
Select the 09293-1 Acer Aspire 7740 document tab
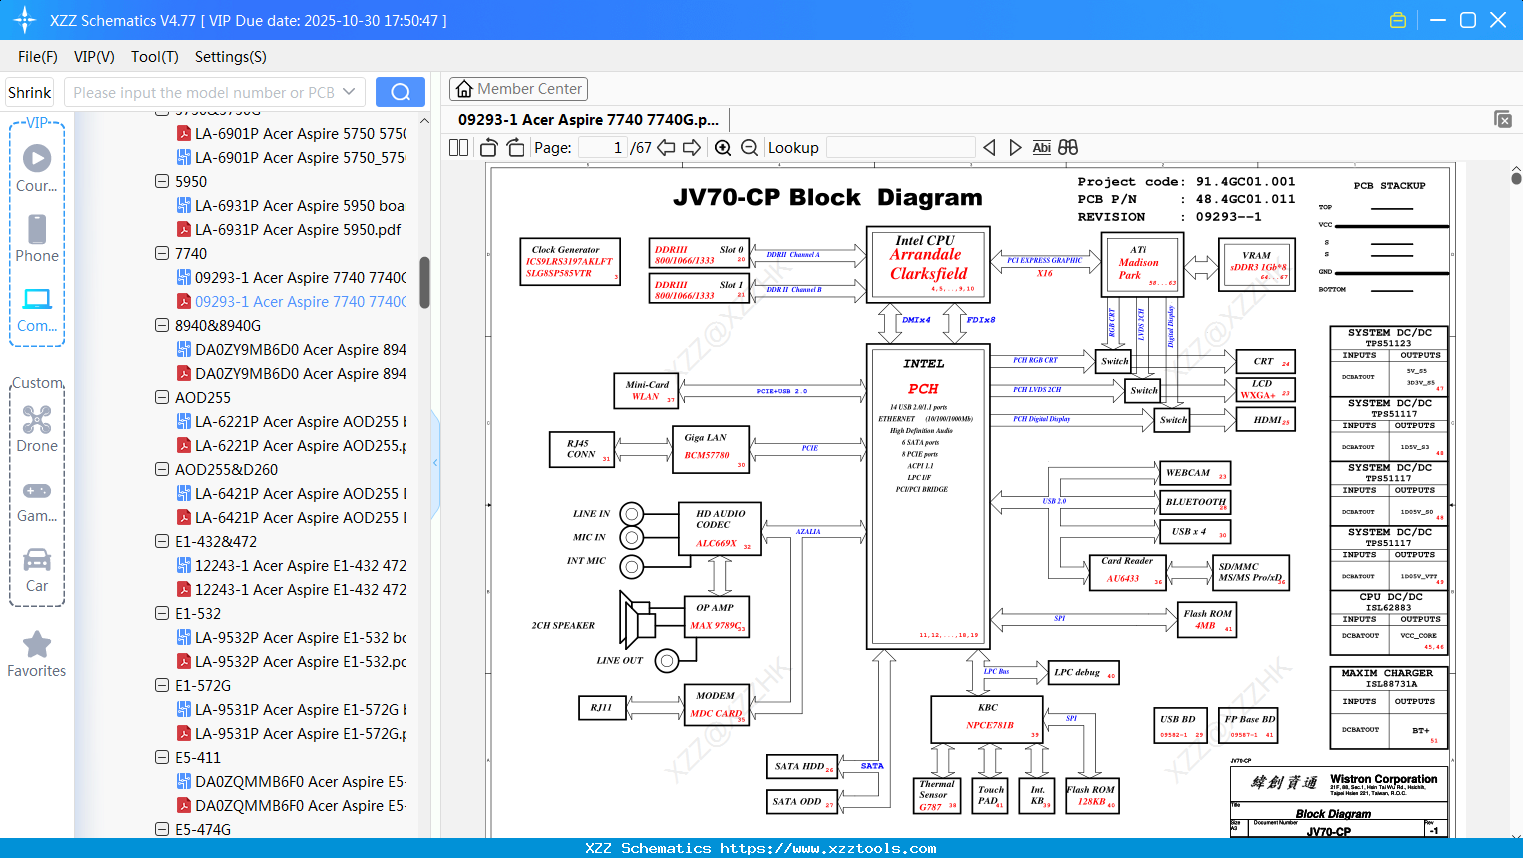coord(588,120)
